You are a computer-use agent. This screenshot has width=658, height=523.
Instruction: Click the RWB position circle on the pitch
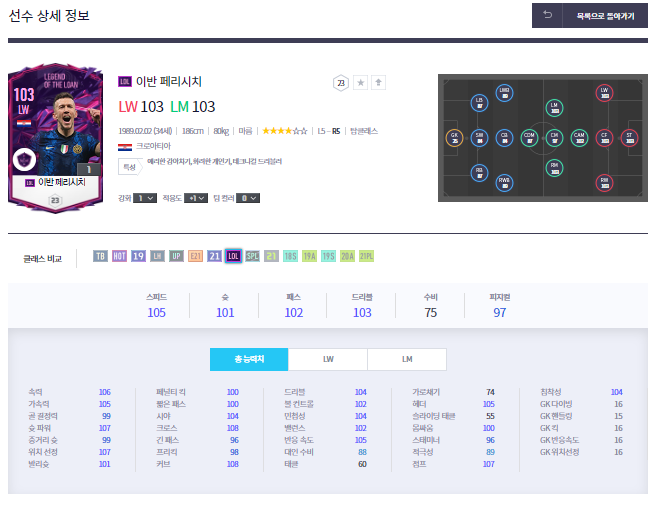(504, 183)
